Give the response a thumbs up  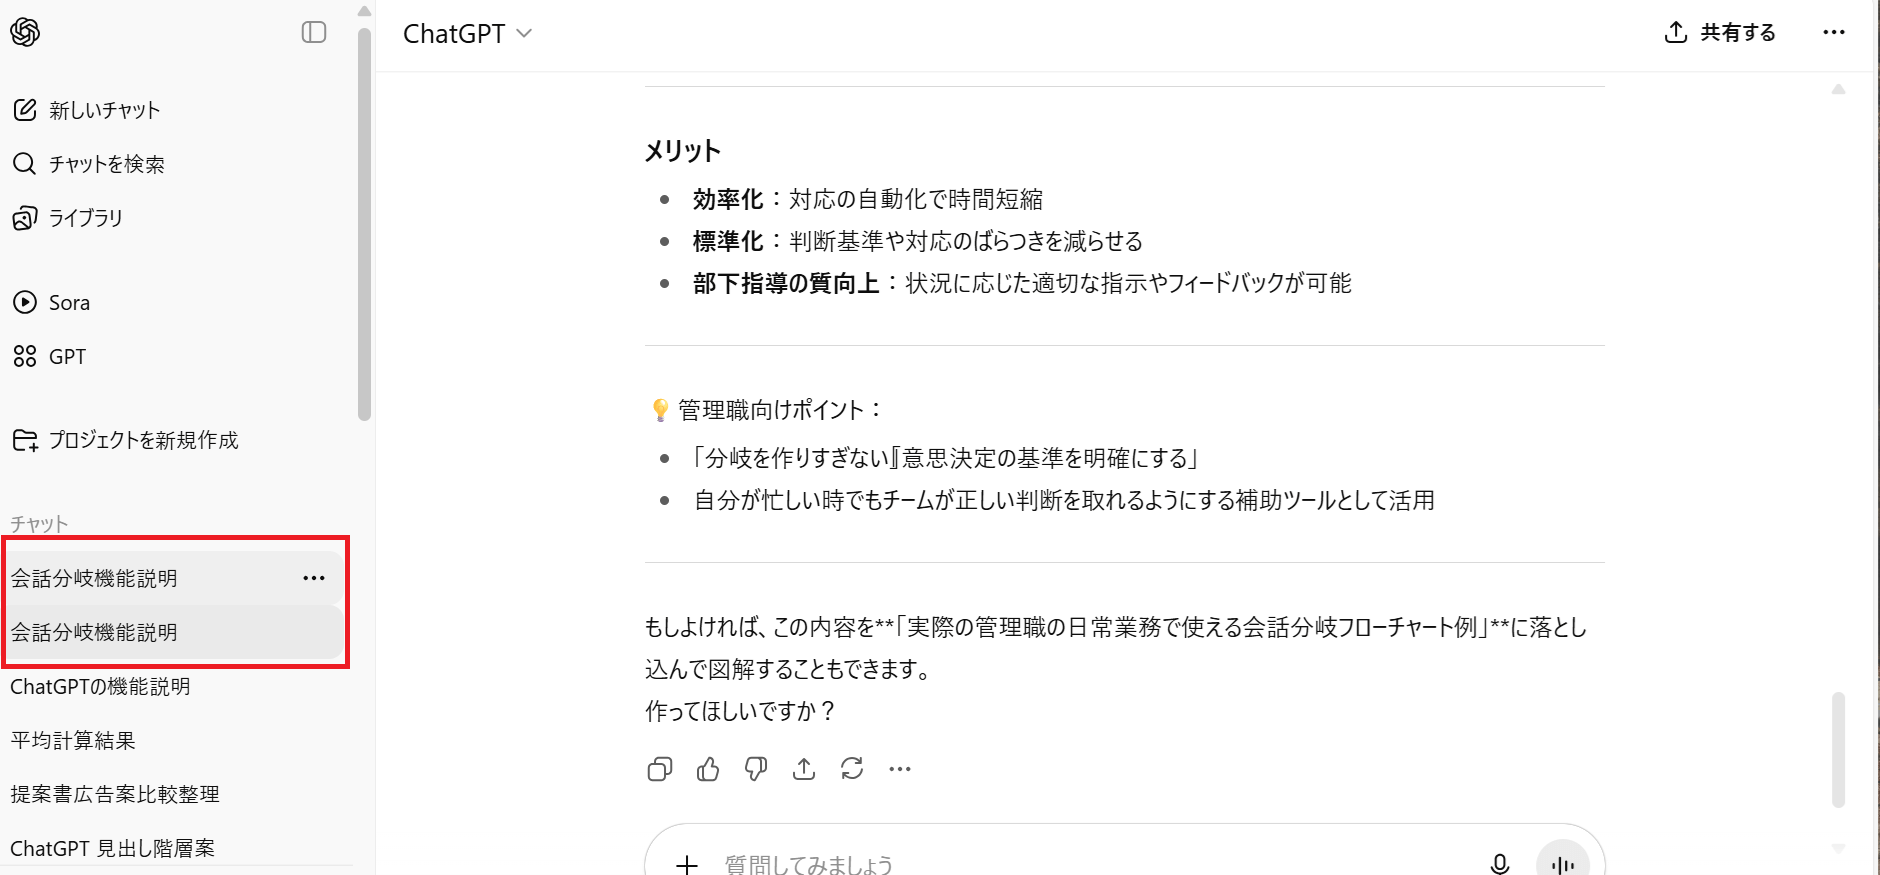point(708,769)
